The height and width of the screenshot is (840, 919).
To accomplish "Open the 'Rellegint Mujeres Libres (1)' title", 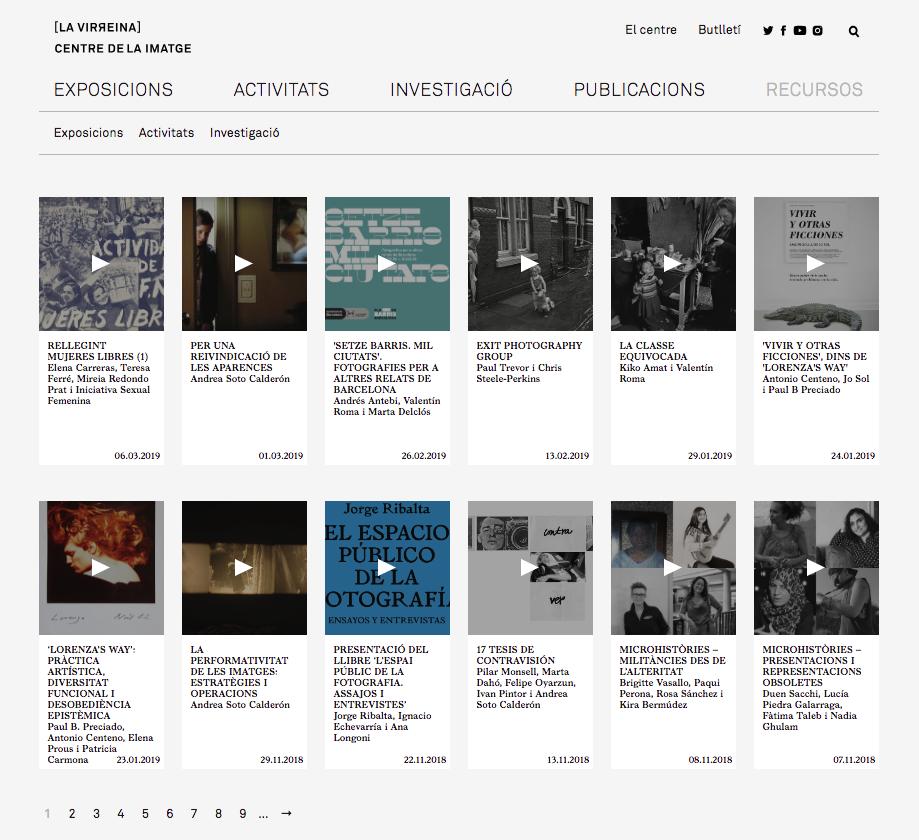I will (x=98, y=351).
